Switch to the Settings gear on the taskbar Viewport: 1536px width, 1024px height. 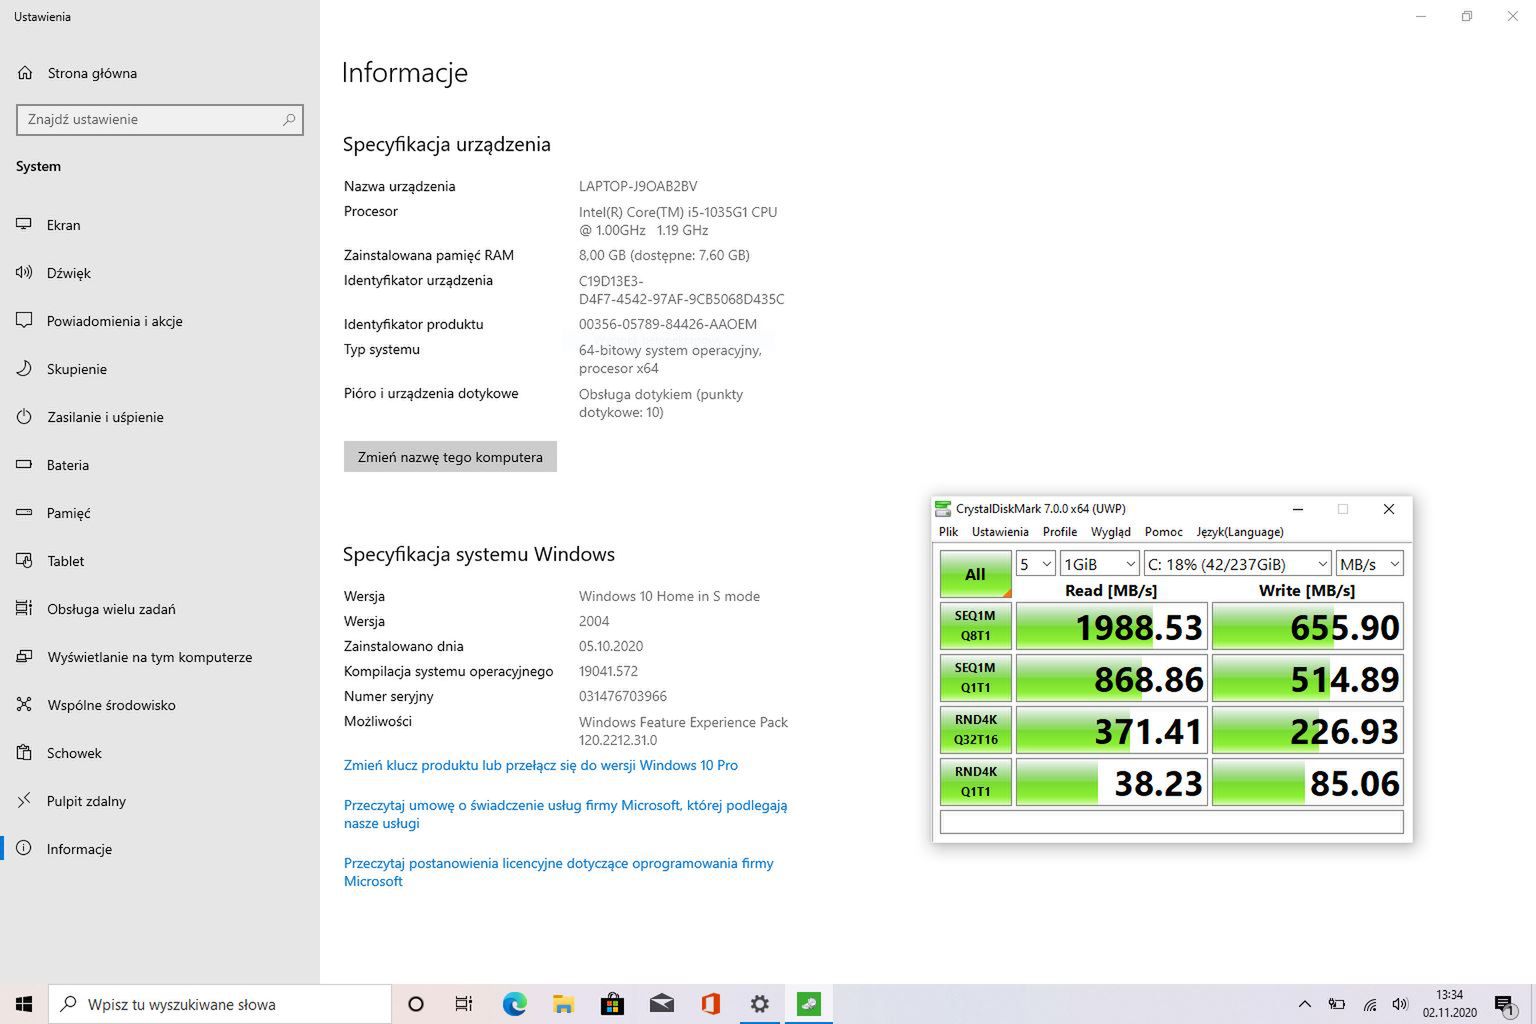[759, 1004]
